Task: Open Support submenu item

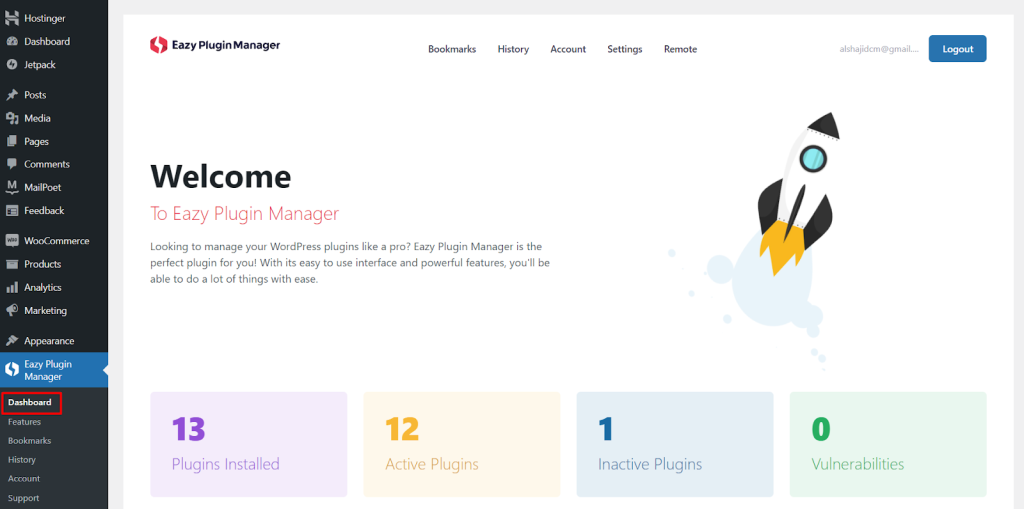Action: (24, 498)
